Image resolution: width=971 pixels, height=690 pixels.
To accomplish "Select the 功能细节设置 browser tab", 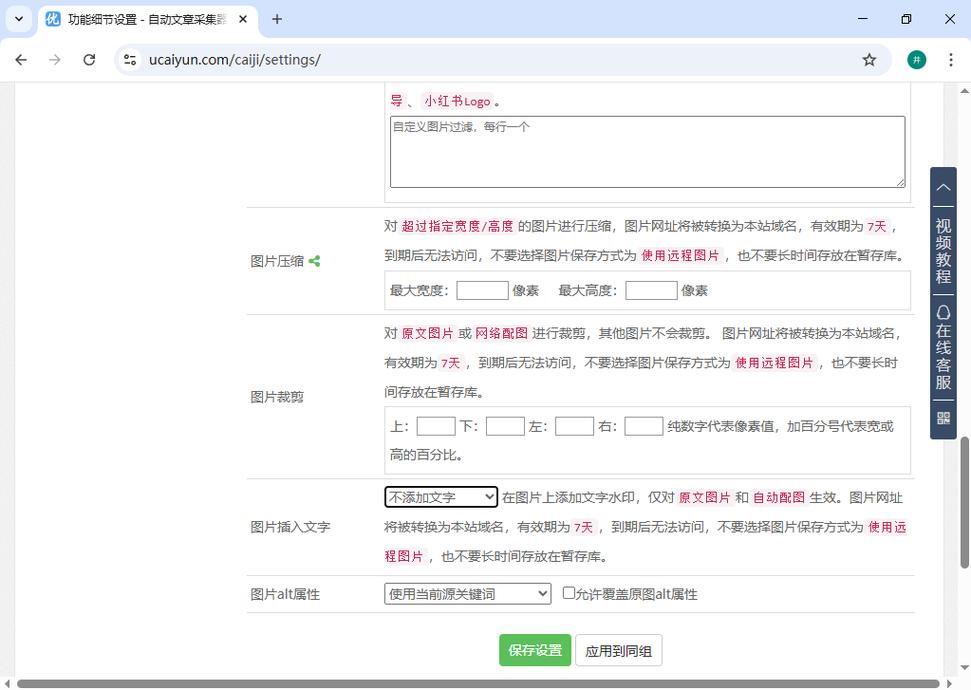I will point(140,19).
